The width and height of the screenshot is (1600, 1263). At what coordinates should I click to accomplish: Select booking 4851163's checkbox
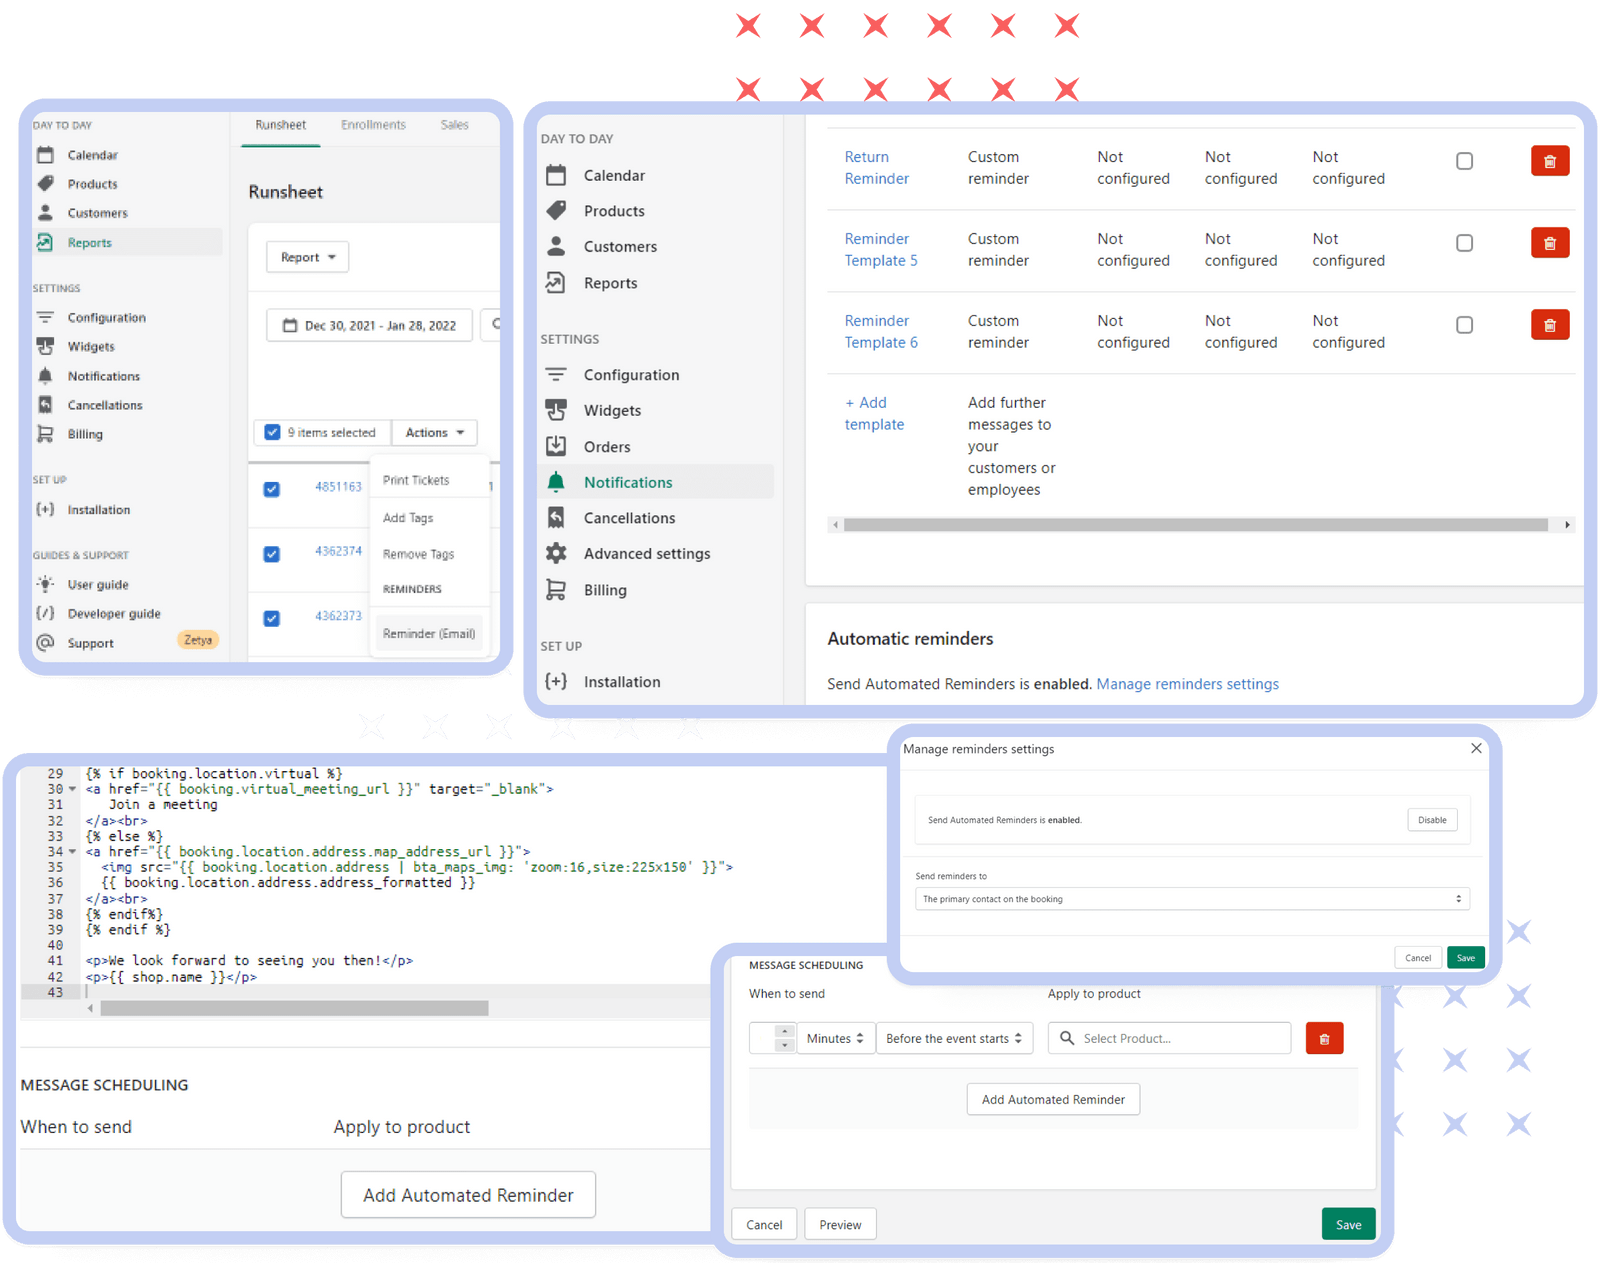coord(272,489)
